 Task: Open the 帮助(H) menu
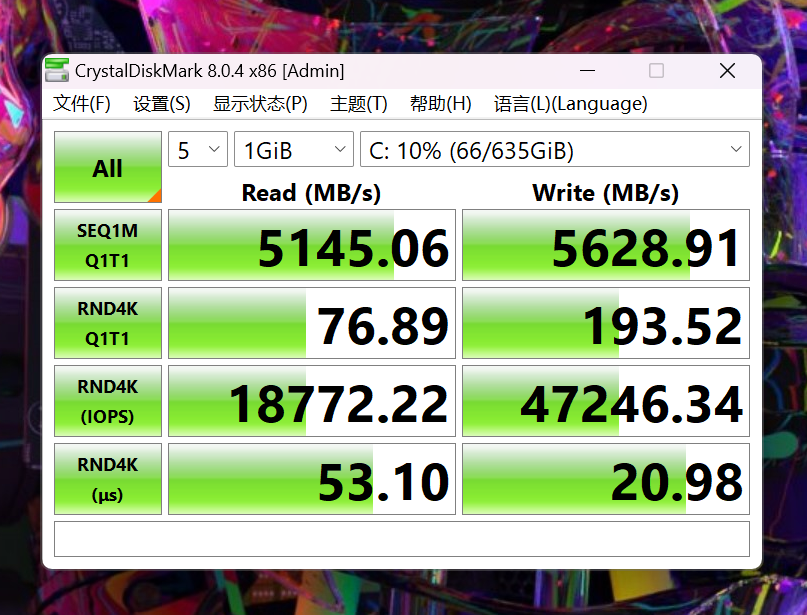(x=441, y=103)
